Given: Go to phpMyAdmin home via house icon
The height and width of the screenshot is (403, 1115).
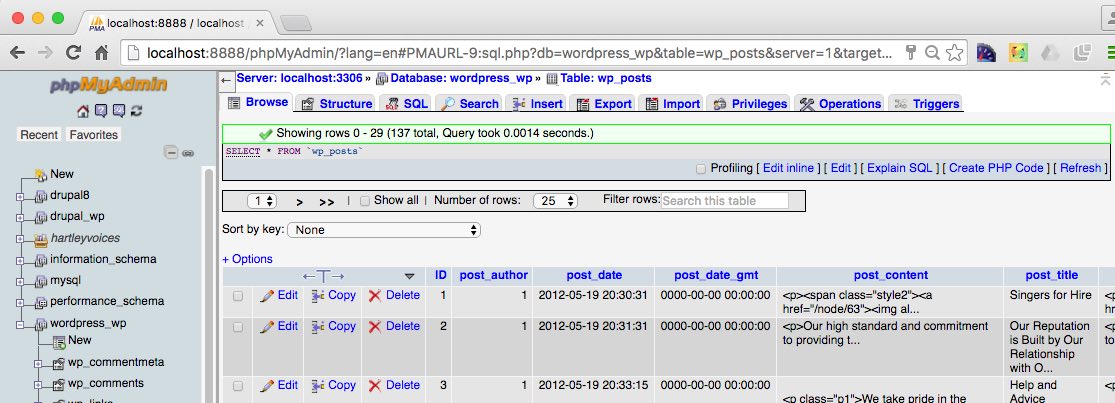Looking at the screenshot, I should click(82, 111).
